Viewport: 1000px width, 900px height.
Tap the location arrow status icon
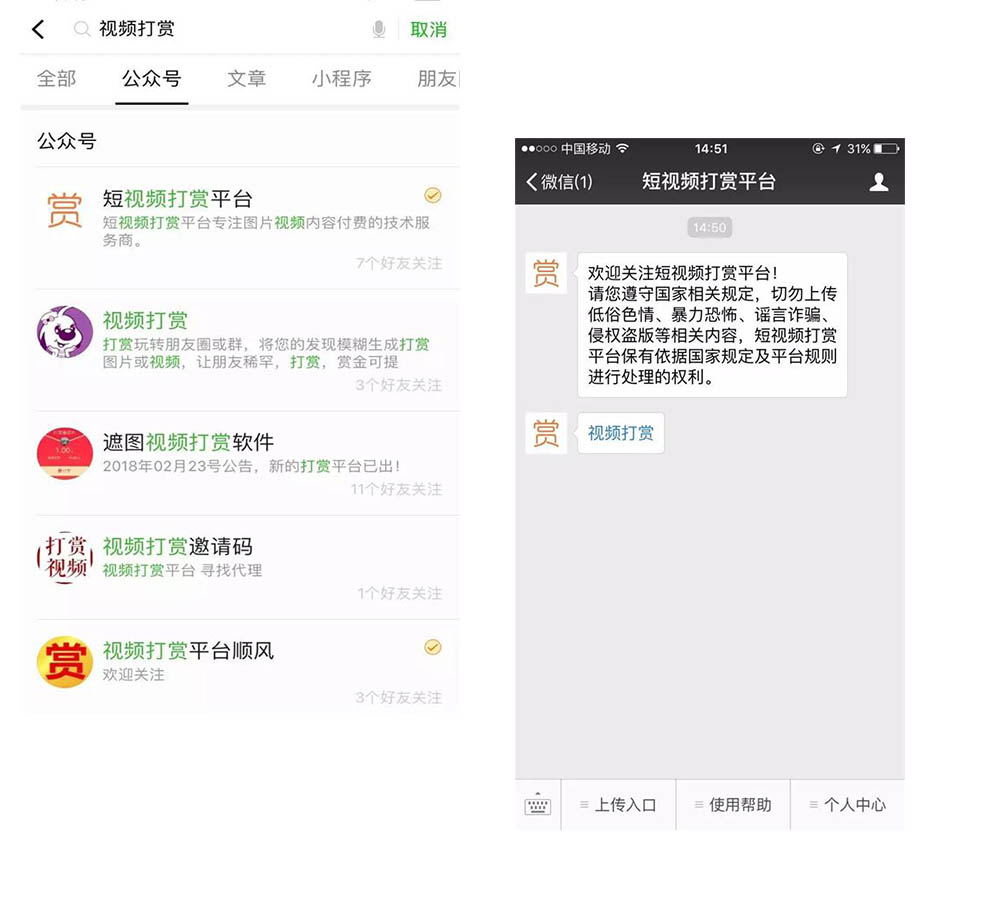pos(836,149)
